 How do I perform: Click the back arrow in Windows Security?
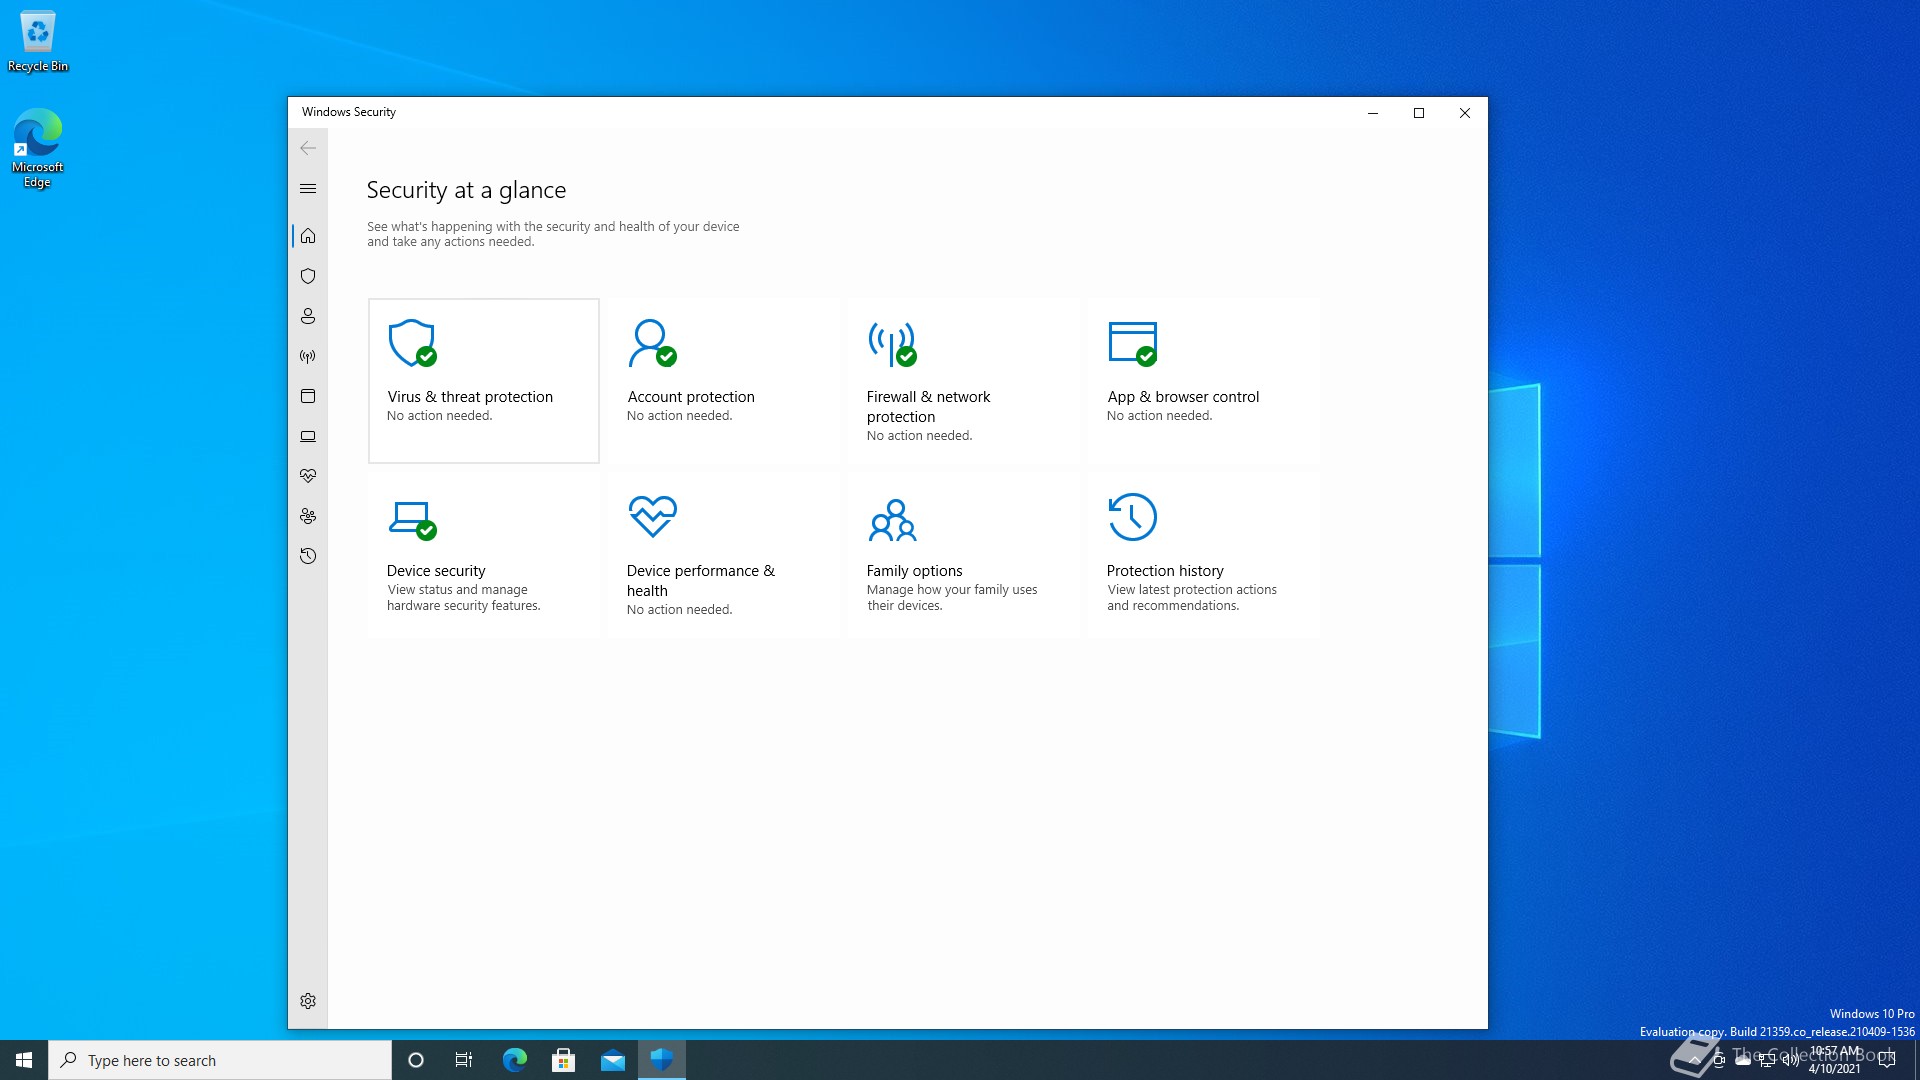coord(308,148)
